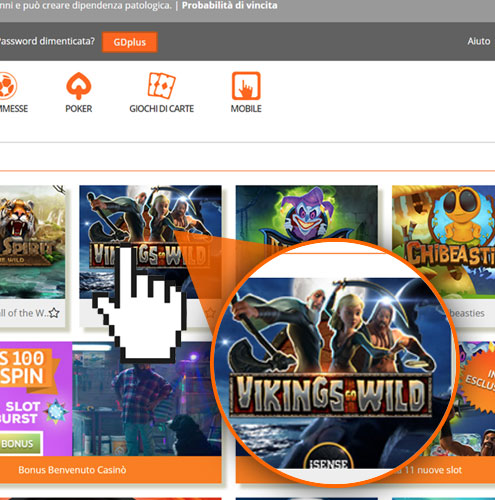
Task: Click the GDplus orange button
Action: [129, 42]
